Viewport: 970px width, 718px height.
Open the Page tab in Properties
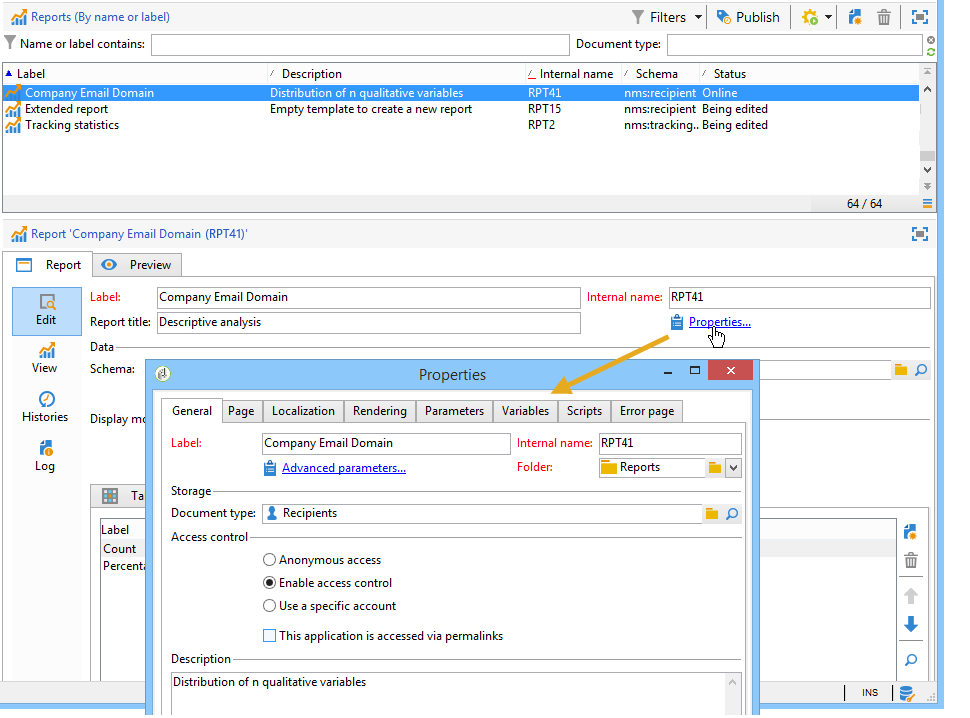tap(241, 411)
